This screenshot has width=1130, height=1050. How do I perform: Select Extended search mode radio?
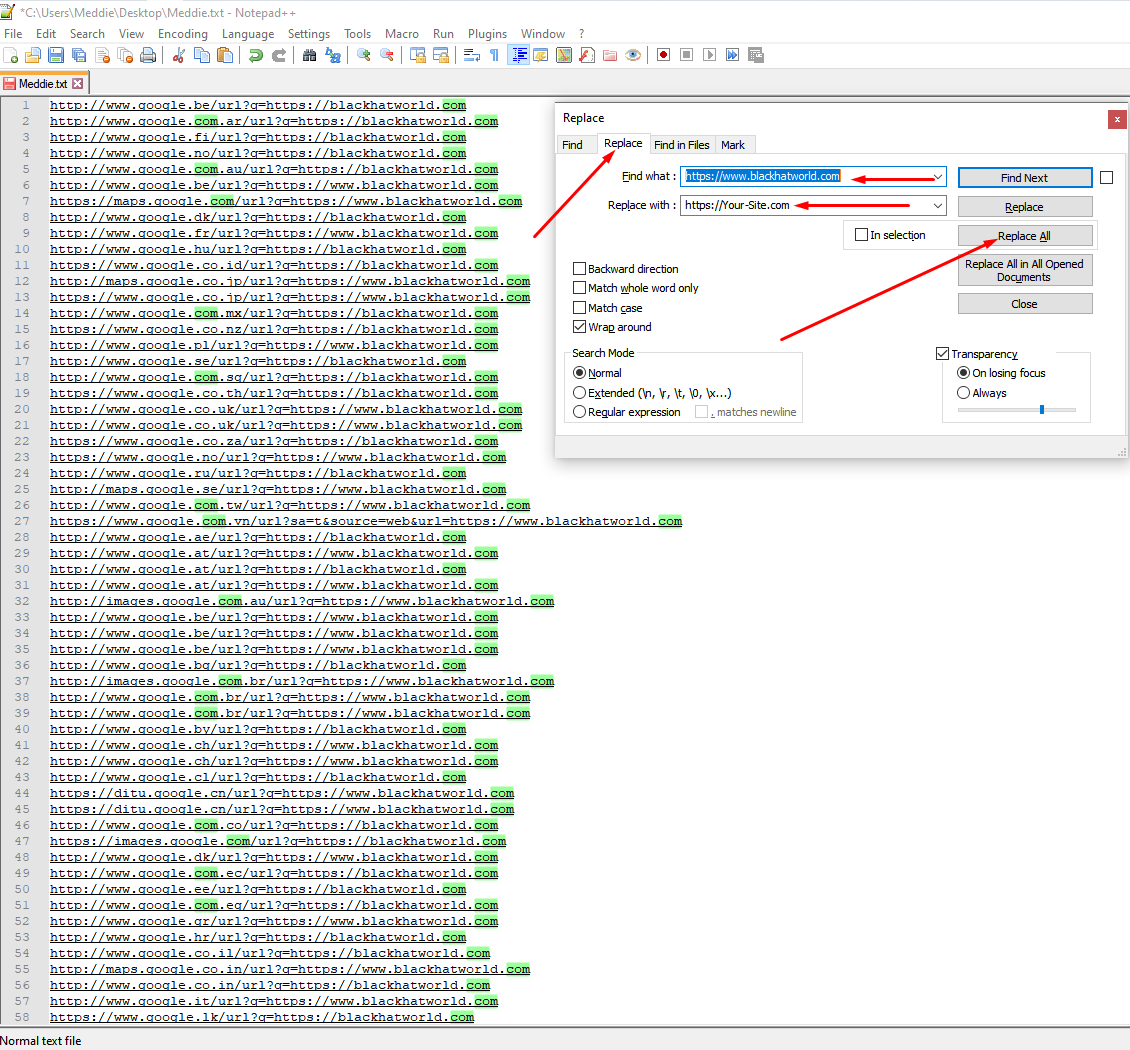coord(579,393)
